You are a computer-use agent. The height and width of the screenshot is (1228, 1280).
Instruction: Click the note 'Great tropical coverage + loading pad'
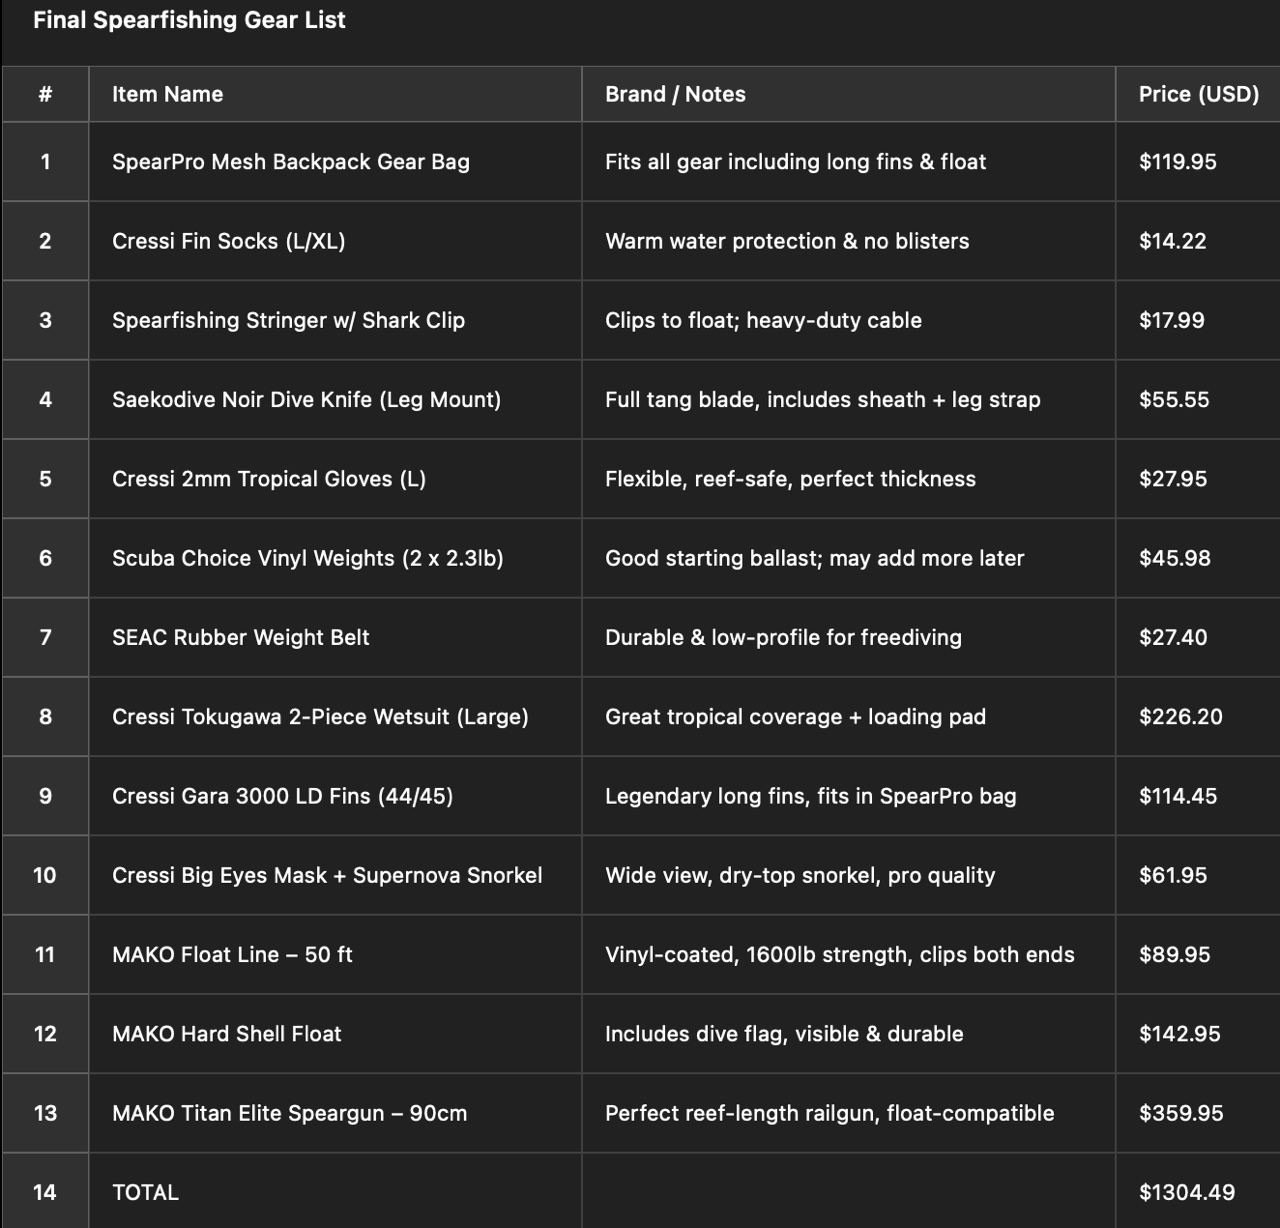(796, 717)
